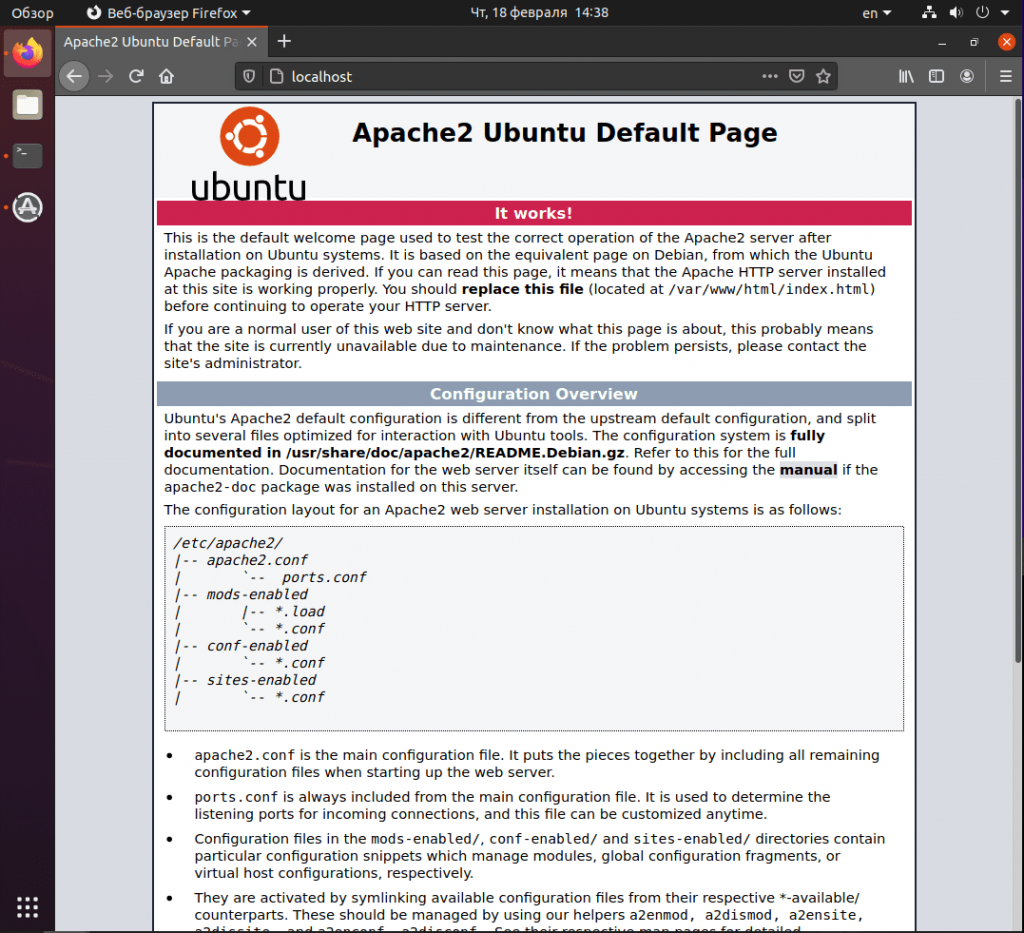This screenshot has width=1024, height=933.
Task: Click the manual link in Configuration Overview
Action: click(x=808, y=470)
